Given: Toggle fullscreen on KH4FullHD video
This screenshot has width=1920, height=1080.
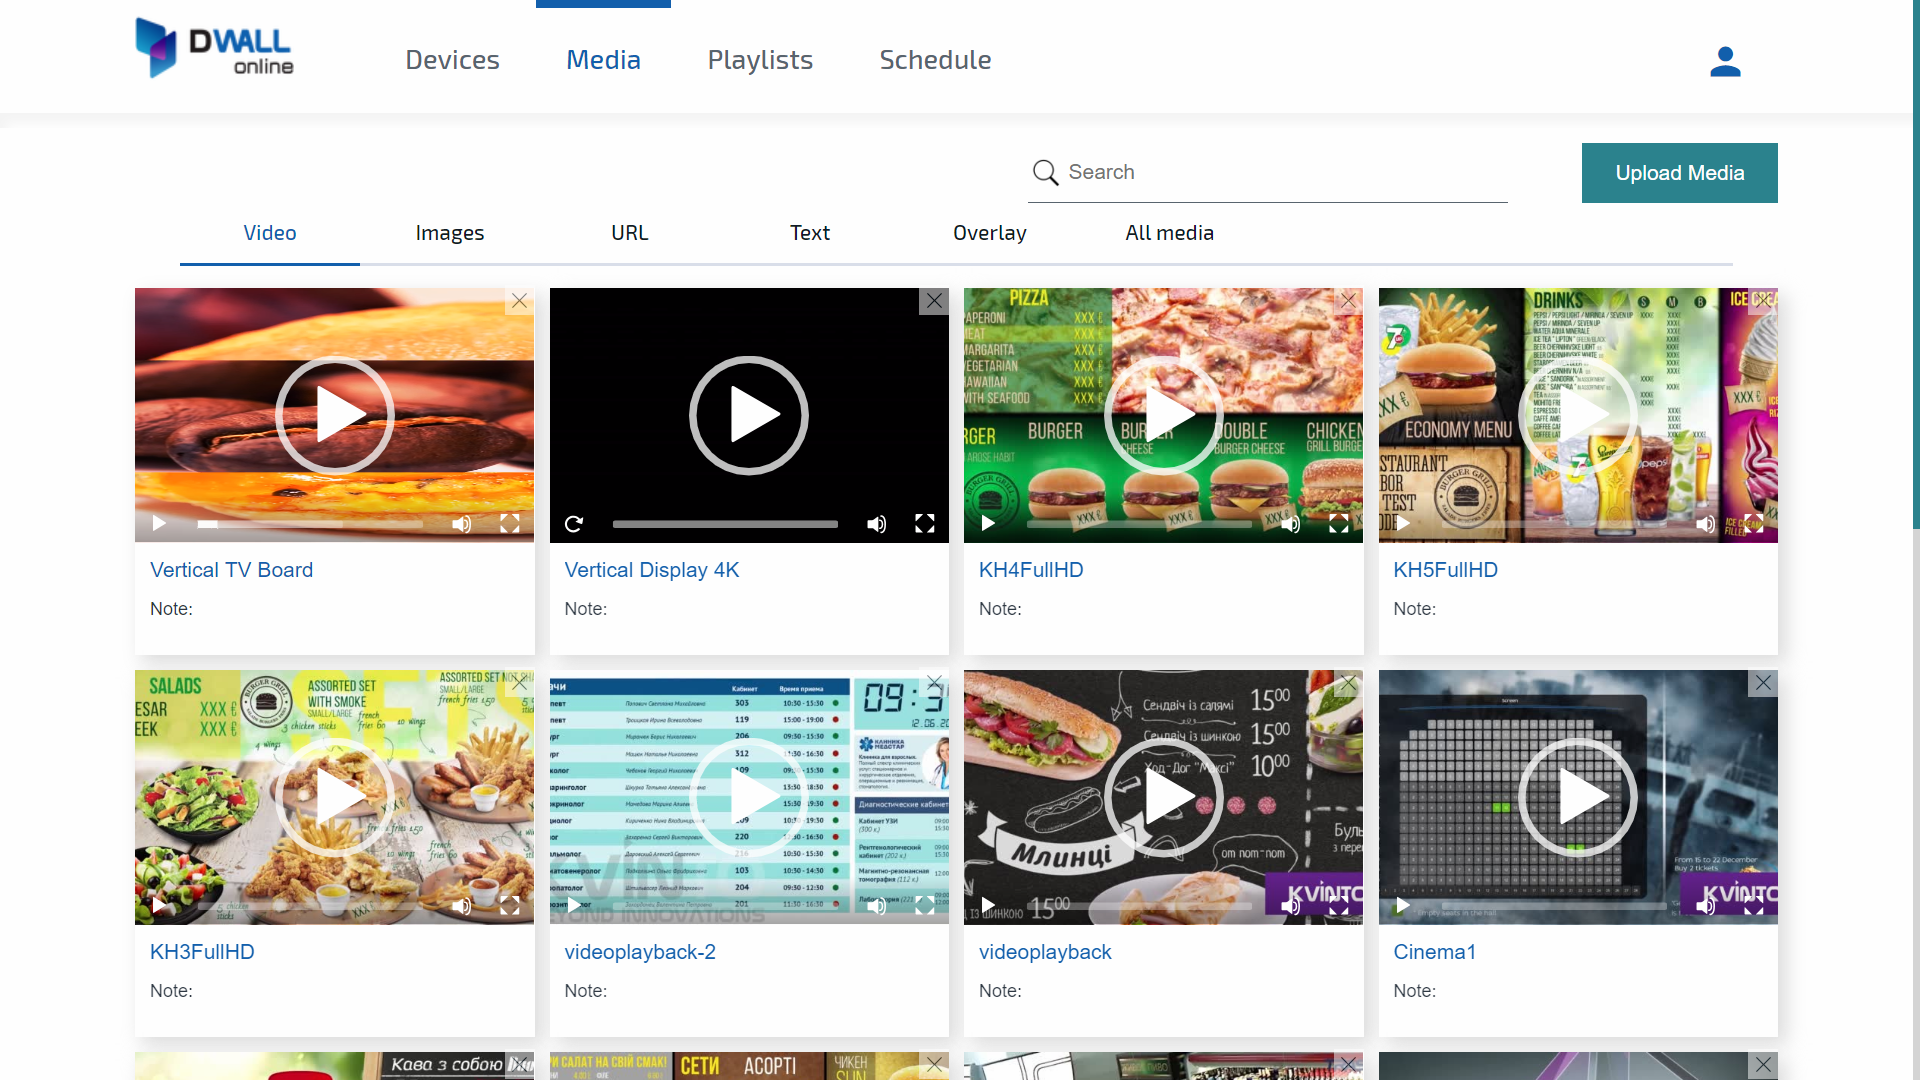Looking at the screenshot, I should [x=1339, y=524].
